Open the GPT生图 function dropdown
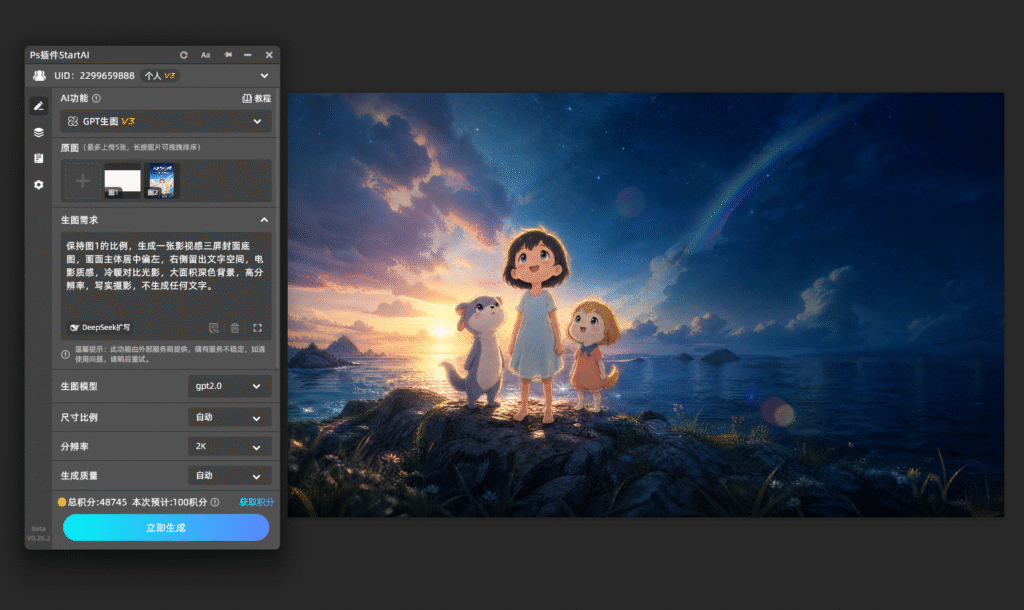Image resolution: width=1024 pixels, height=610 pixels. click(166, 121)
